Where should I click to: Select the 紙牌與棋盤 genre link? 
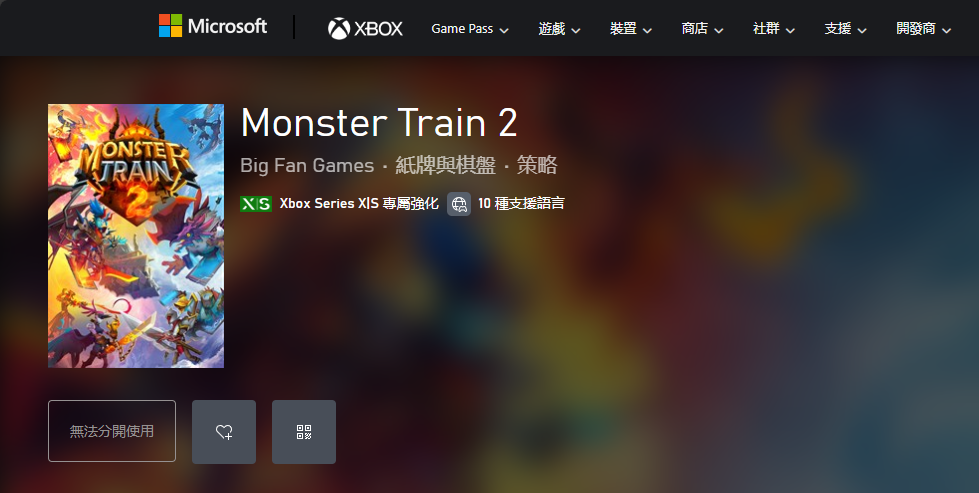(445, 165)
